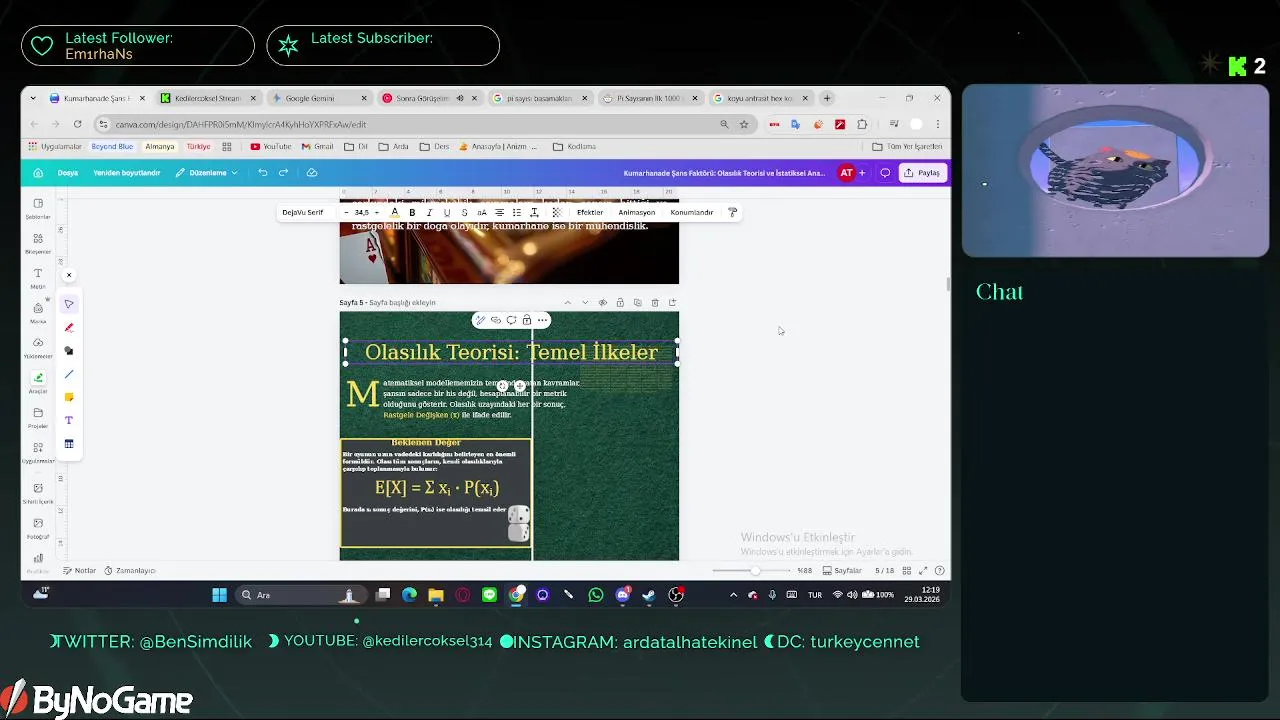
Task: Toggle bold formatting for the heading
Action: [x=412, y=212]
